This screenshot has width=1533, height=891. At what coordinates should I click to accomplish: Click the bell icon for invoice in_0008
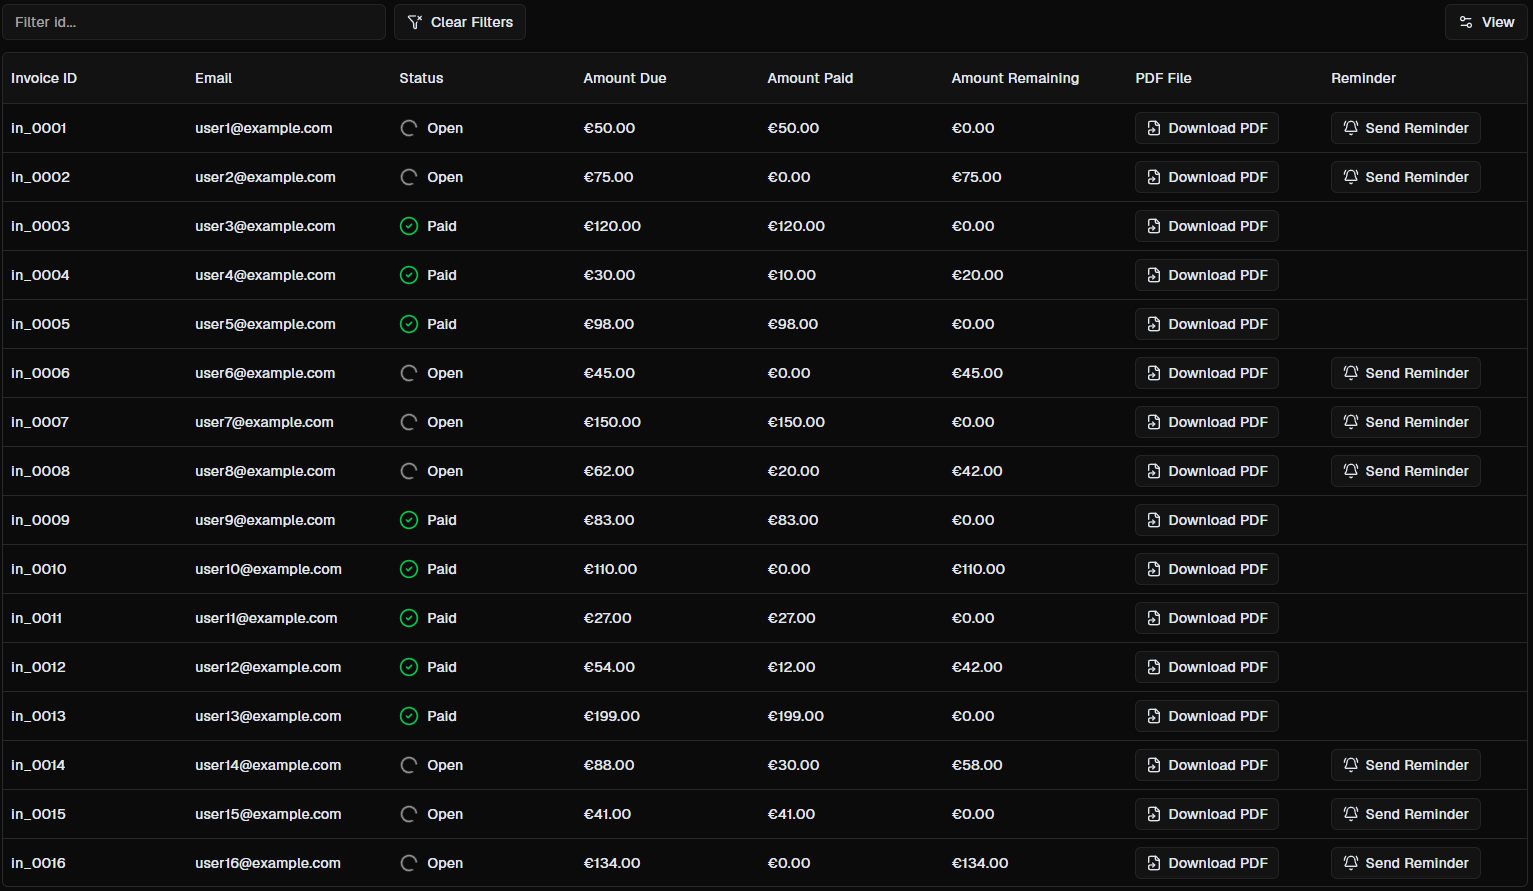(1351, 471)
